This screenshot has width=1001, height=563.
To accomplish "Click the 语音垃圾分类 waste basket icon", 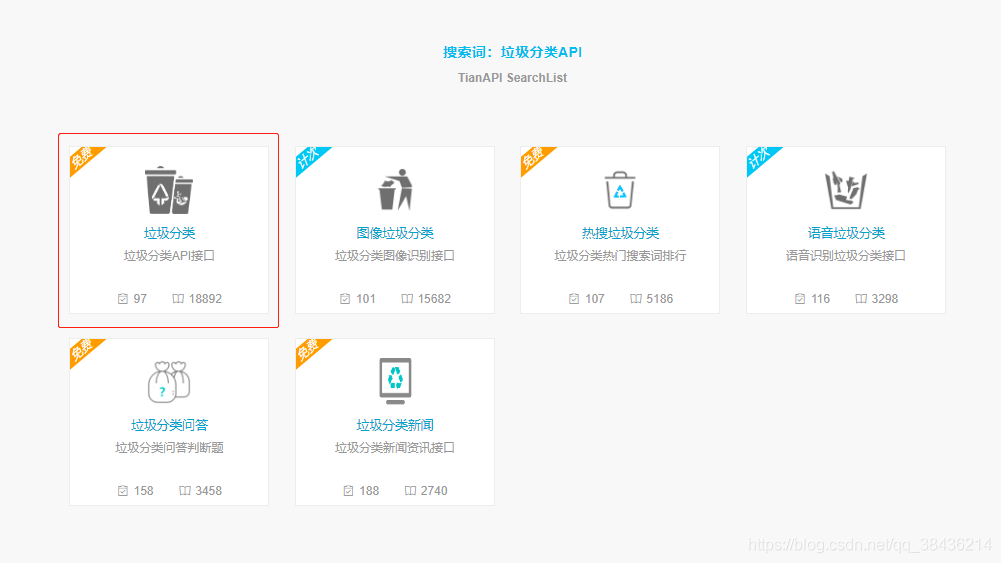I will click(846, 190).
